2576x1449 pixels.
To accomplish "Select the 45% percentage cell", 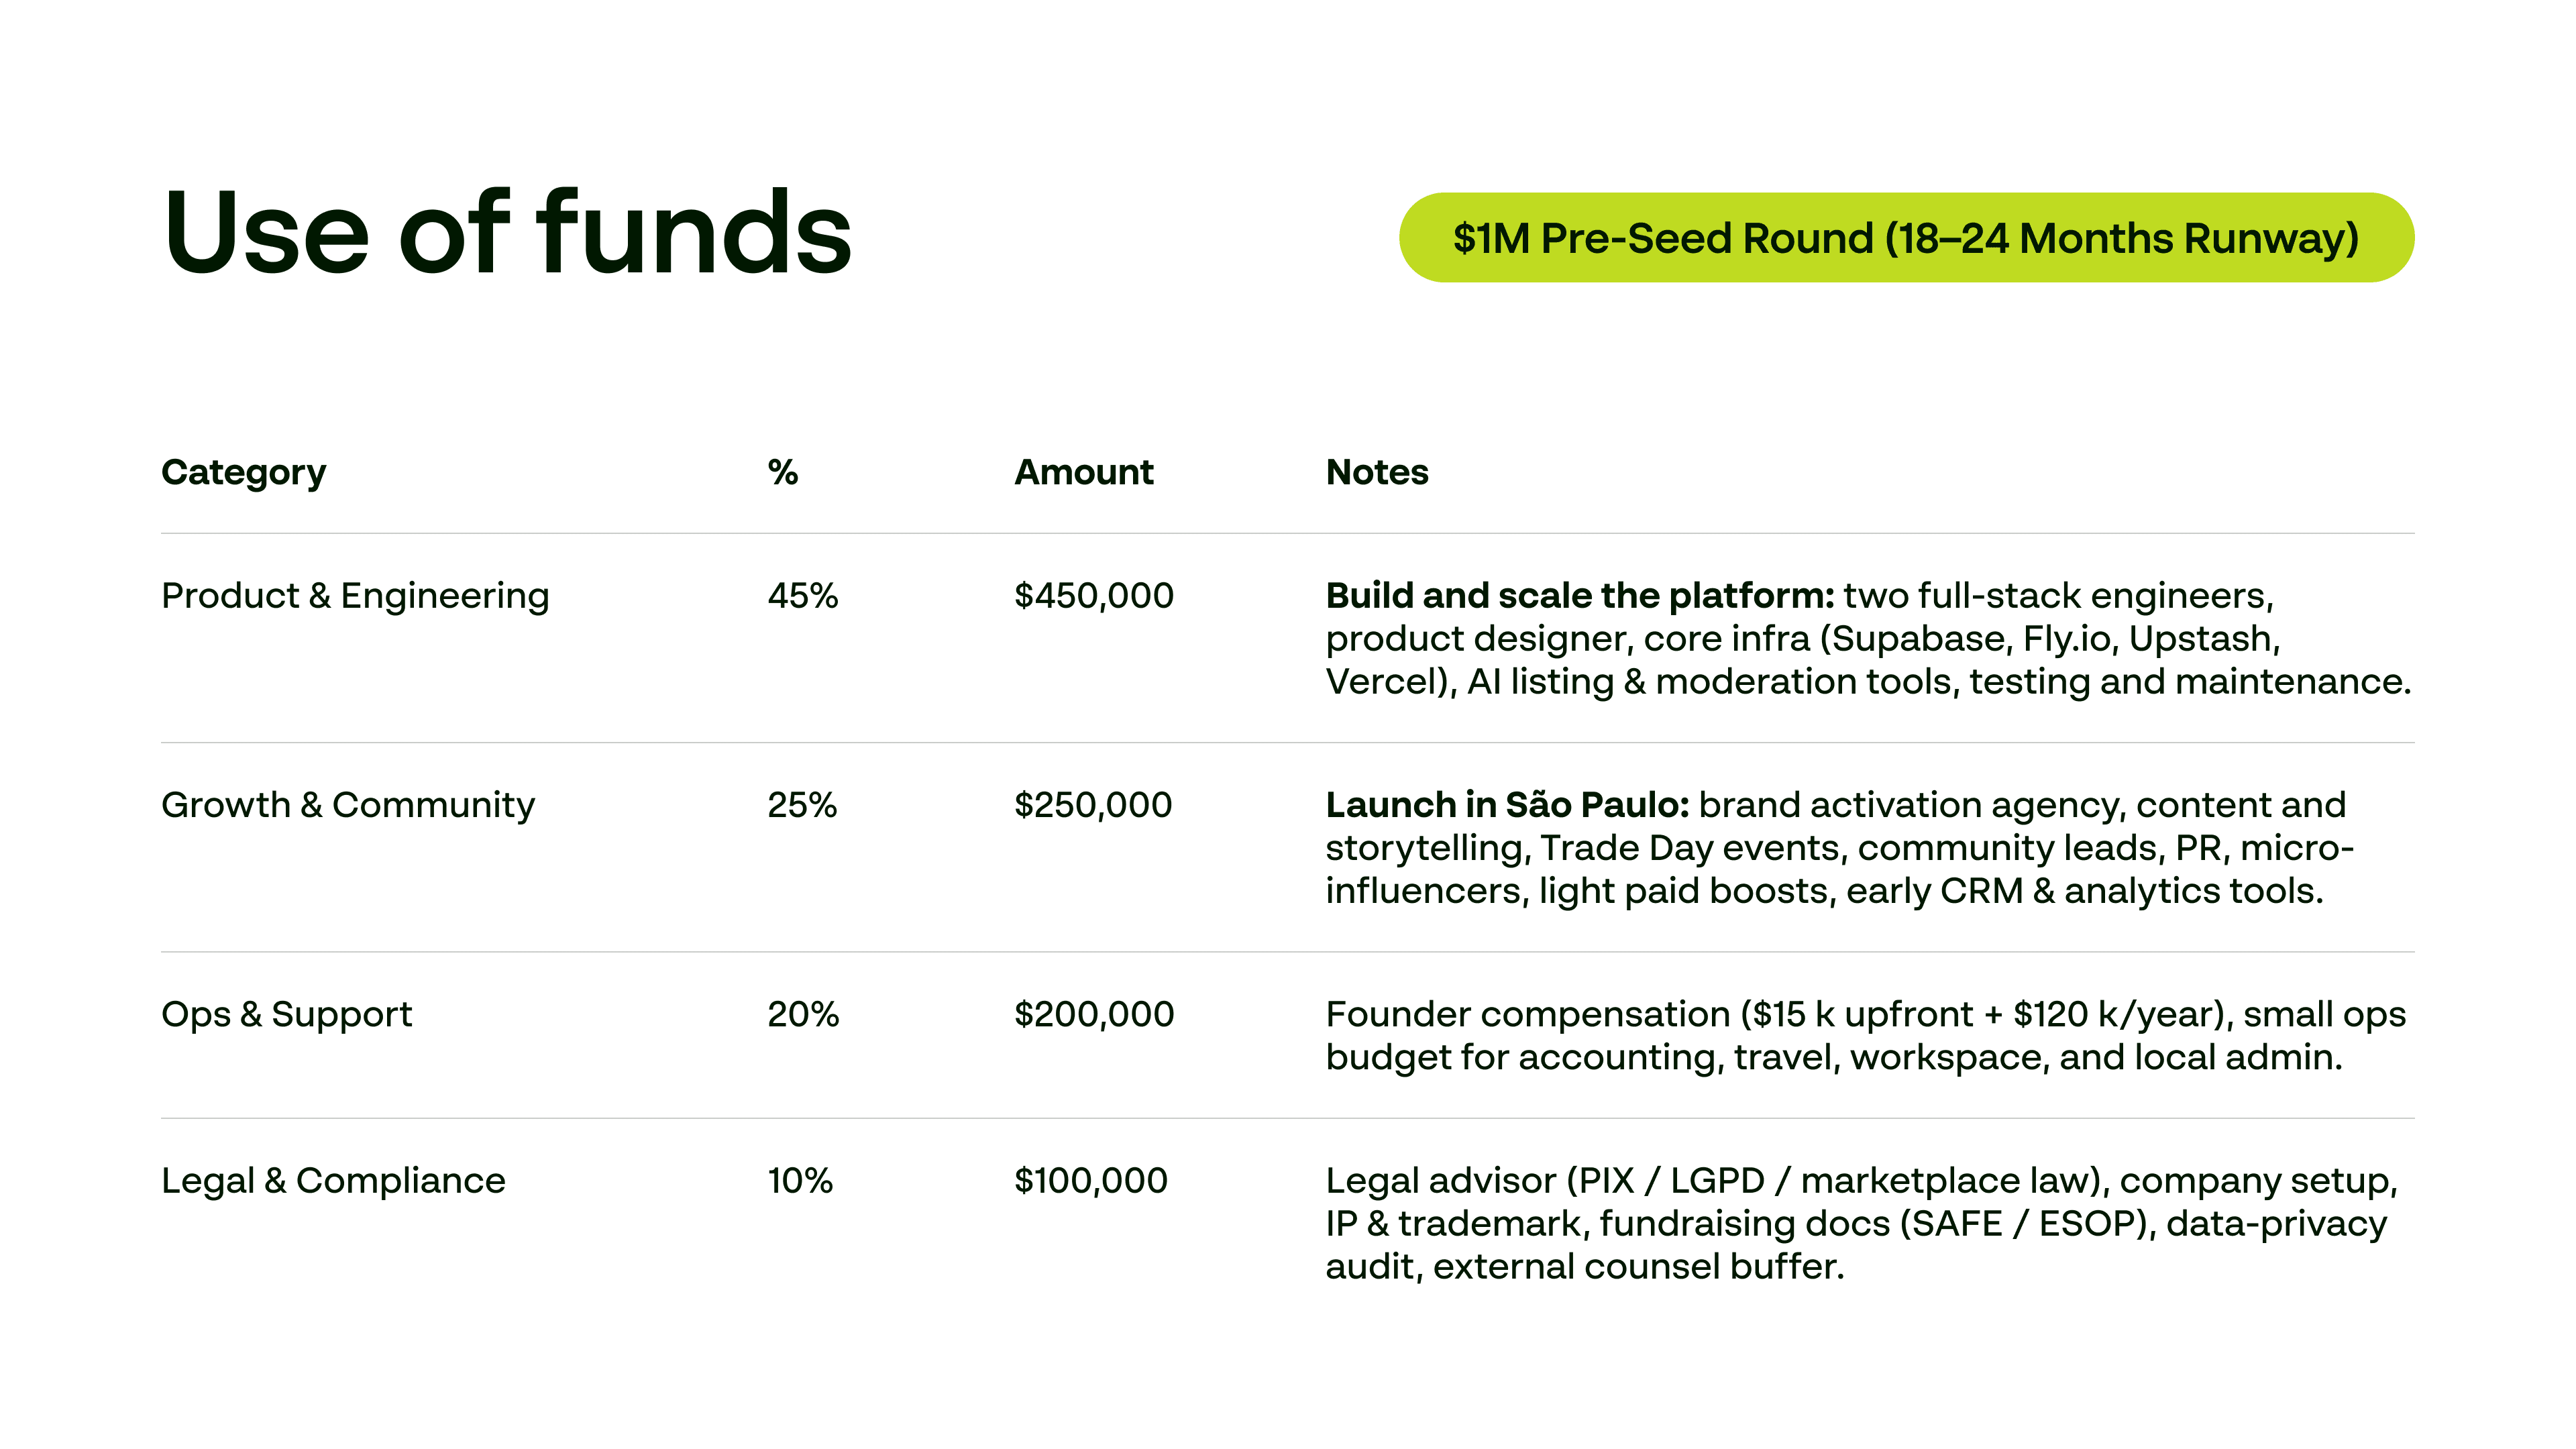I will (802, 596).
